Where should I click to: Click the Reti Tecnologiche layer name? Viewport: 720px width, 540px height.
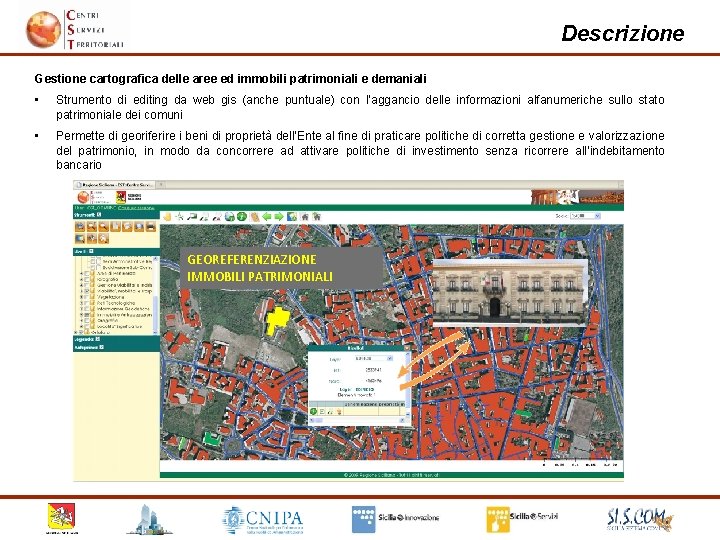click(116, 303)
